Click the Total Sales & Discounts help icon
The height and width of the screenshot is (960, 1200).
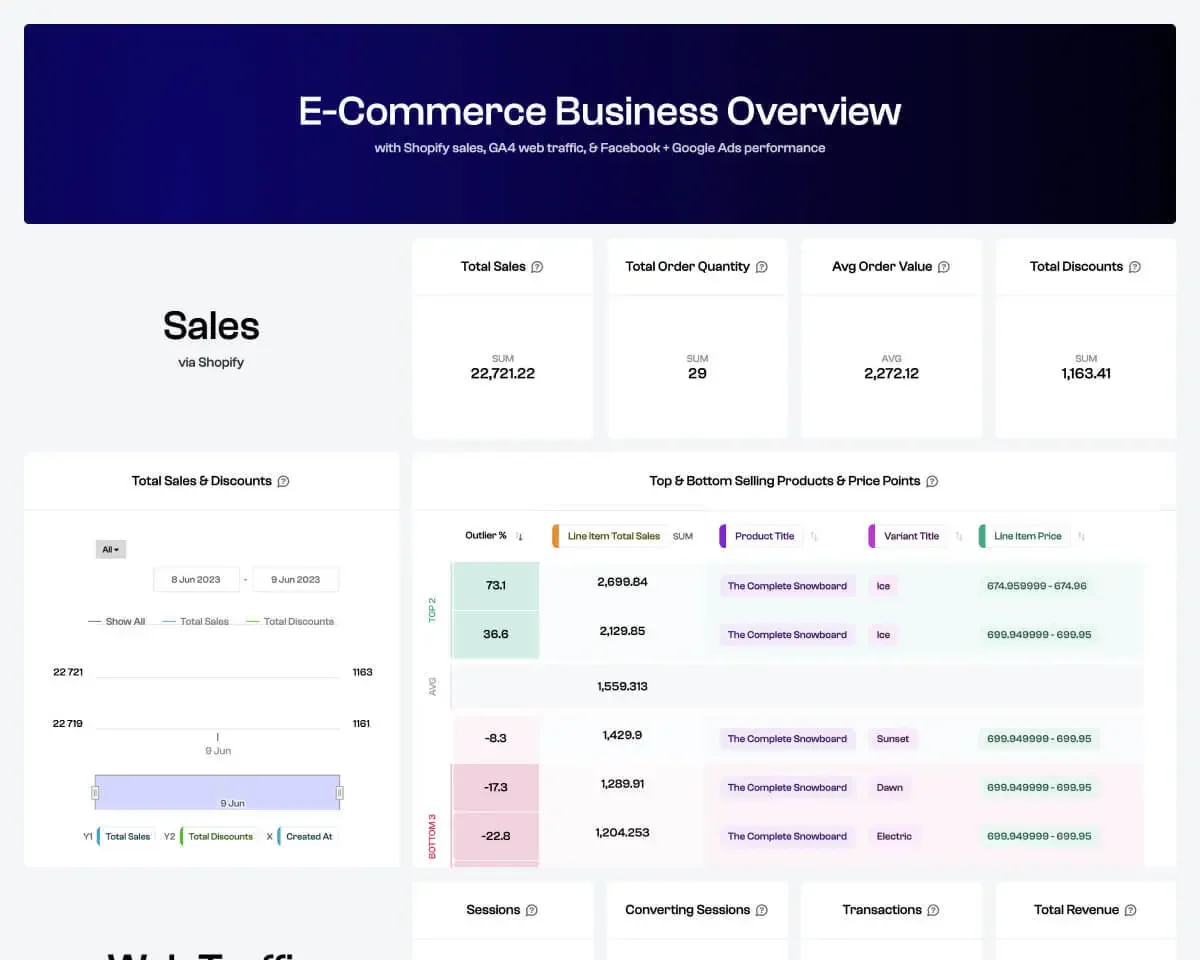click(x=283, y=481)
